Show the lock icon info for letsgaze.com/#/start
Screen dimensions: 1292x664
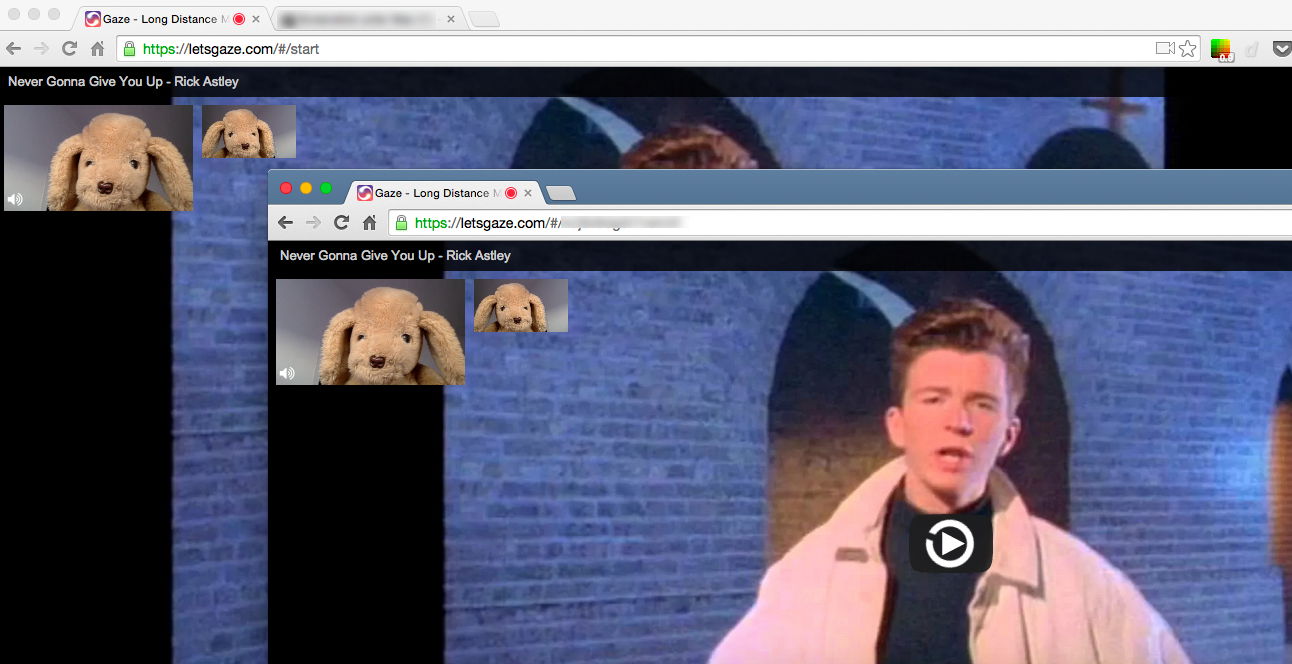[x=129, y=48]
